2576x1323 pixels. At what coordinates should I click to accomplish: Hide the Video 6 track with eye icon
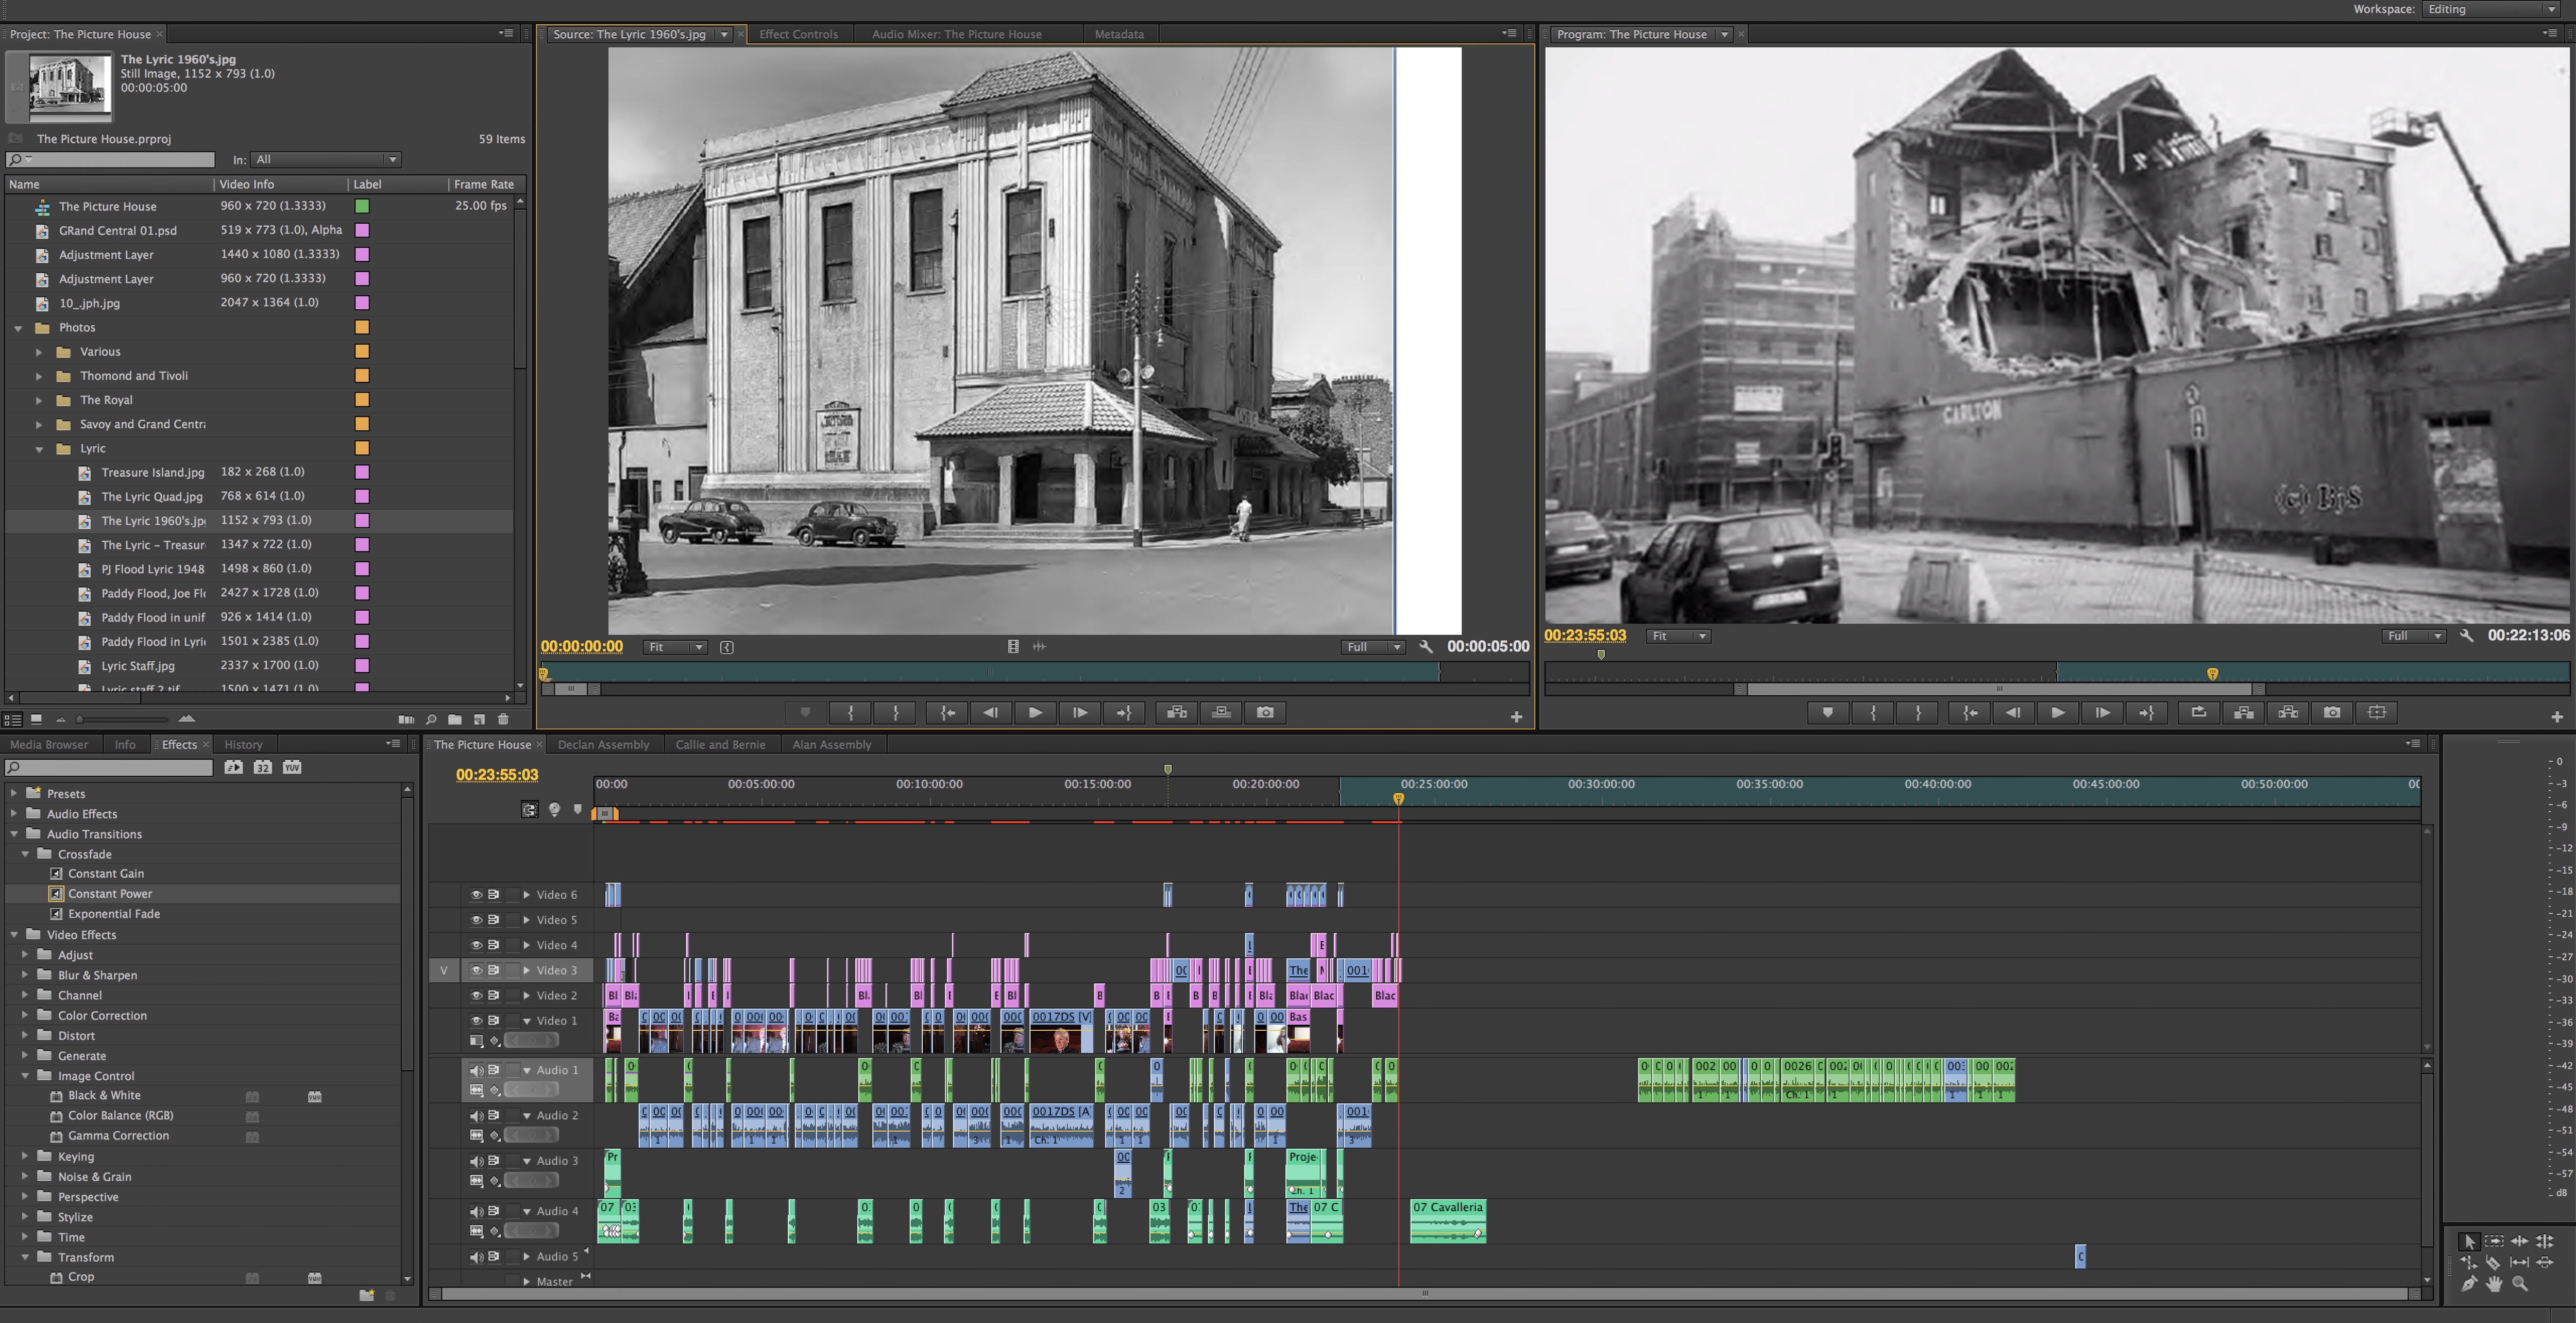click(476, 895)
